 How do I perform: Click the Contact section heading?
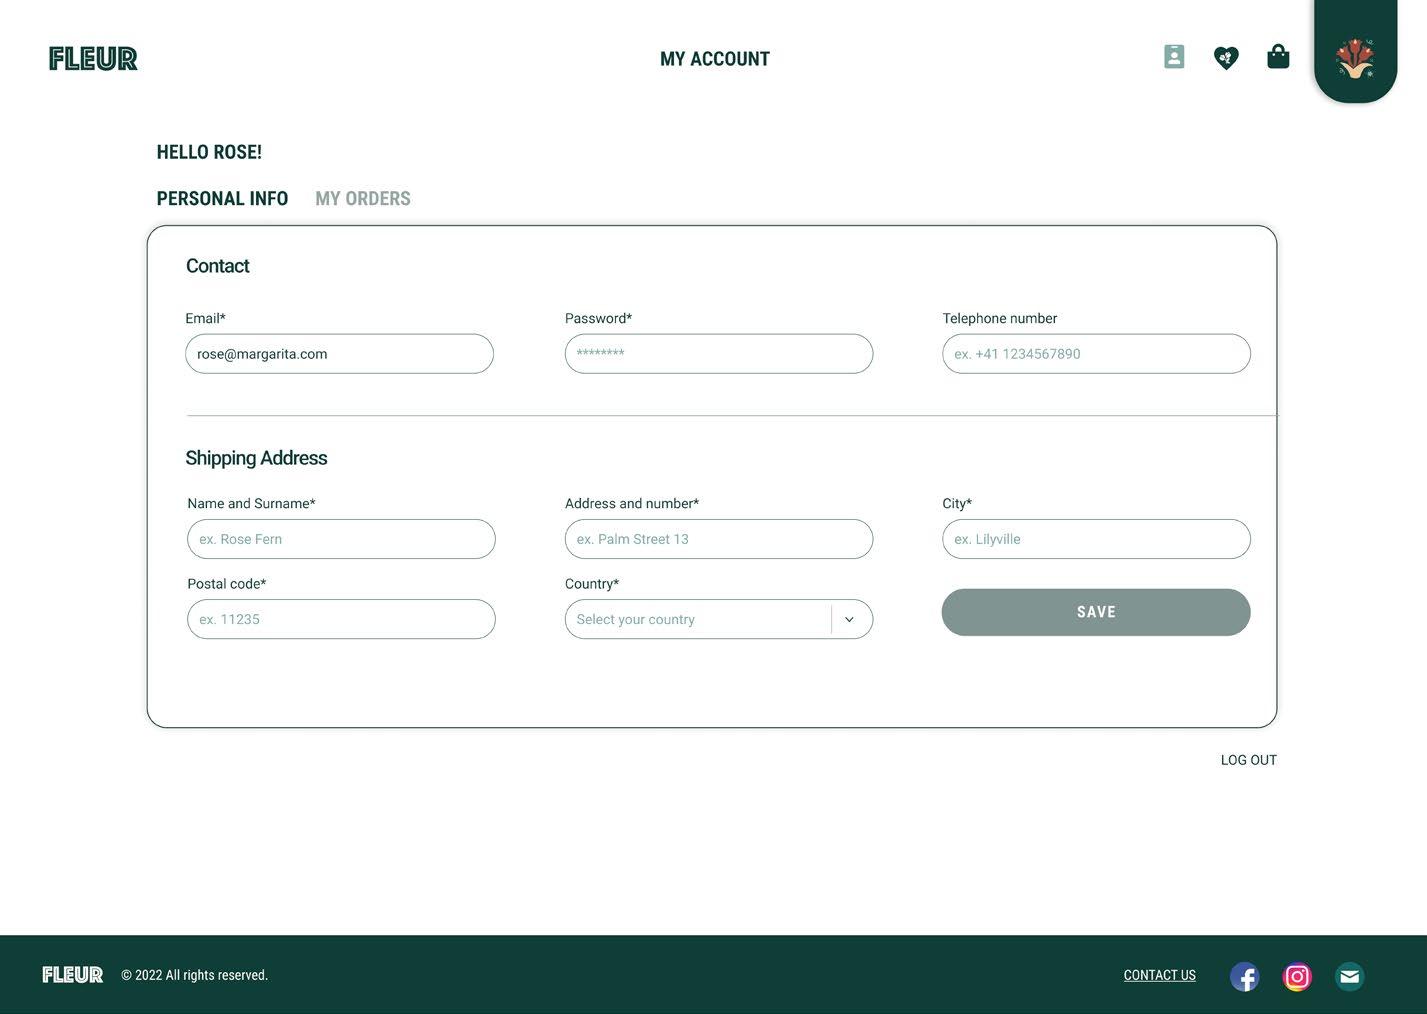pos(217,266)
